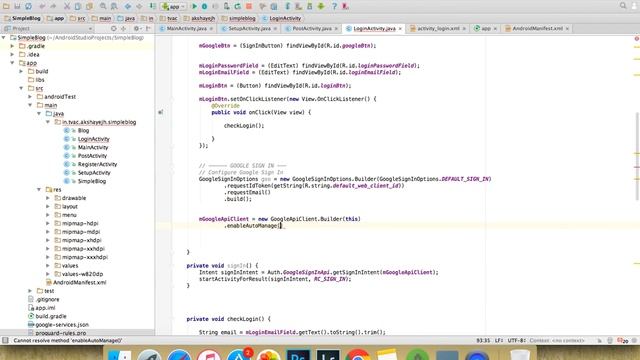Click the Paste icon in toolbar
This screenshot has height=360, width=640.
89,6
